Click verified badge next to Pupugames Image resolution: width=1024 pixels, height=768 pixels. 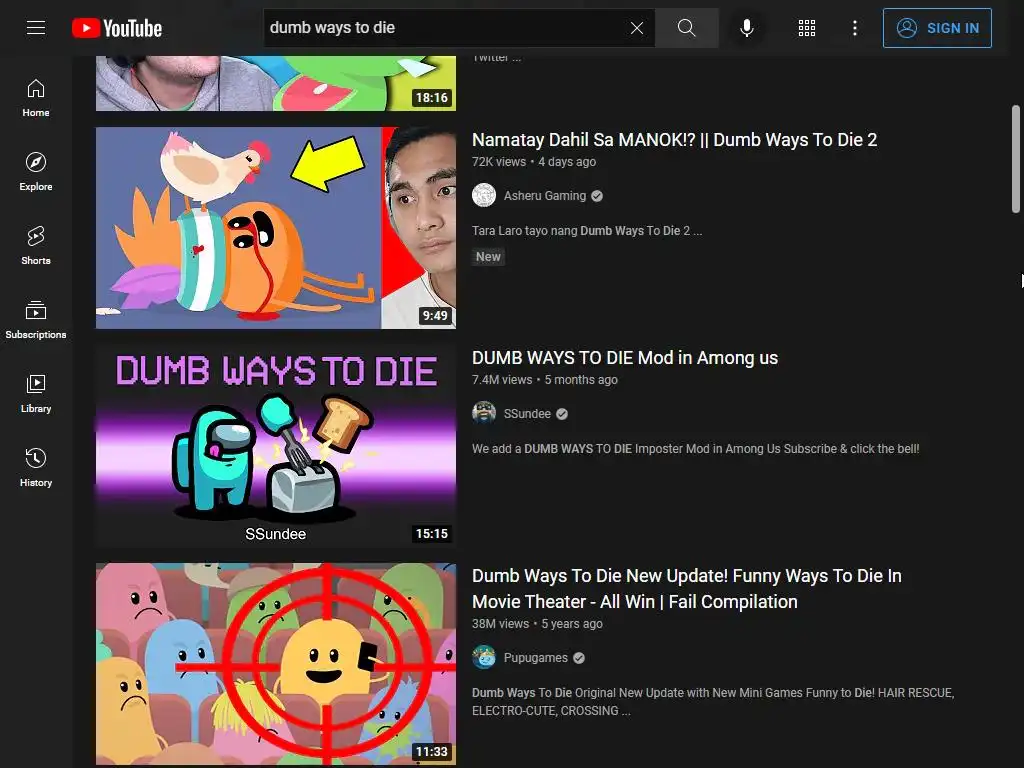click(x=579, y=658)
